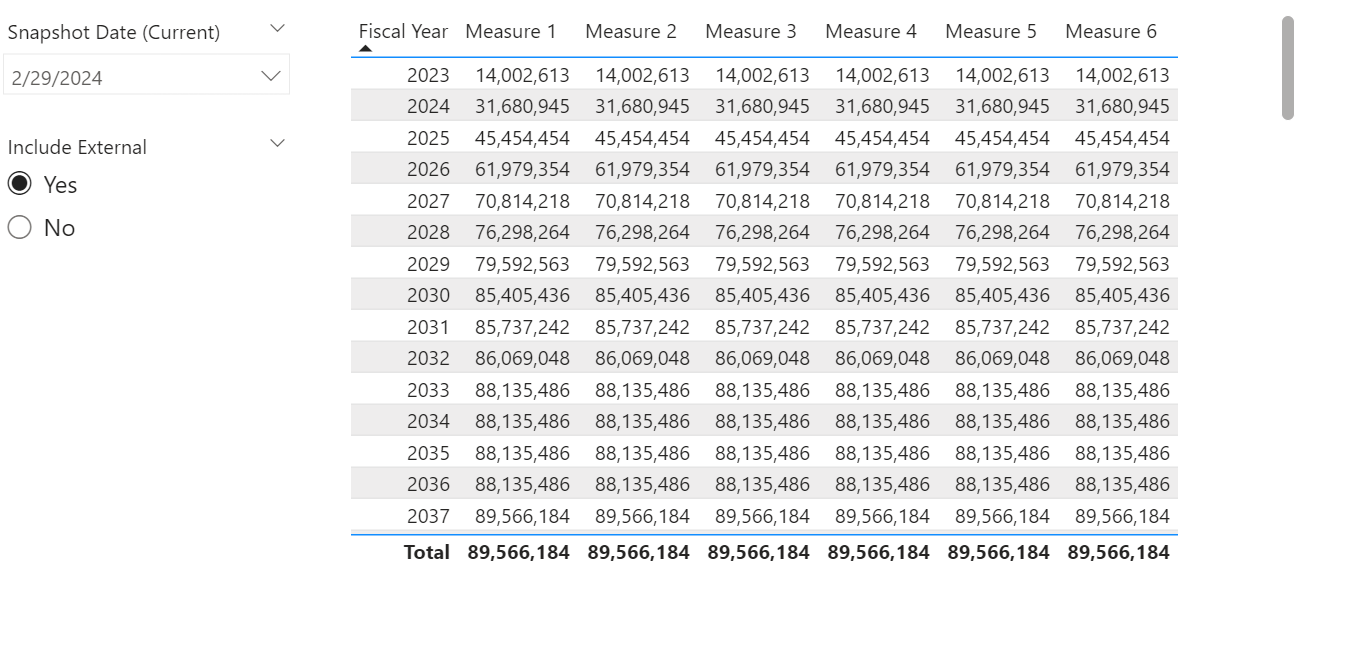The height and width of the screenshot is (653, 1348).
Task: Sort by Measure 6 column header
Action: point(1110,31)
